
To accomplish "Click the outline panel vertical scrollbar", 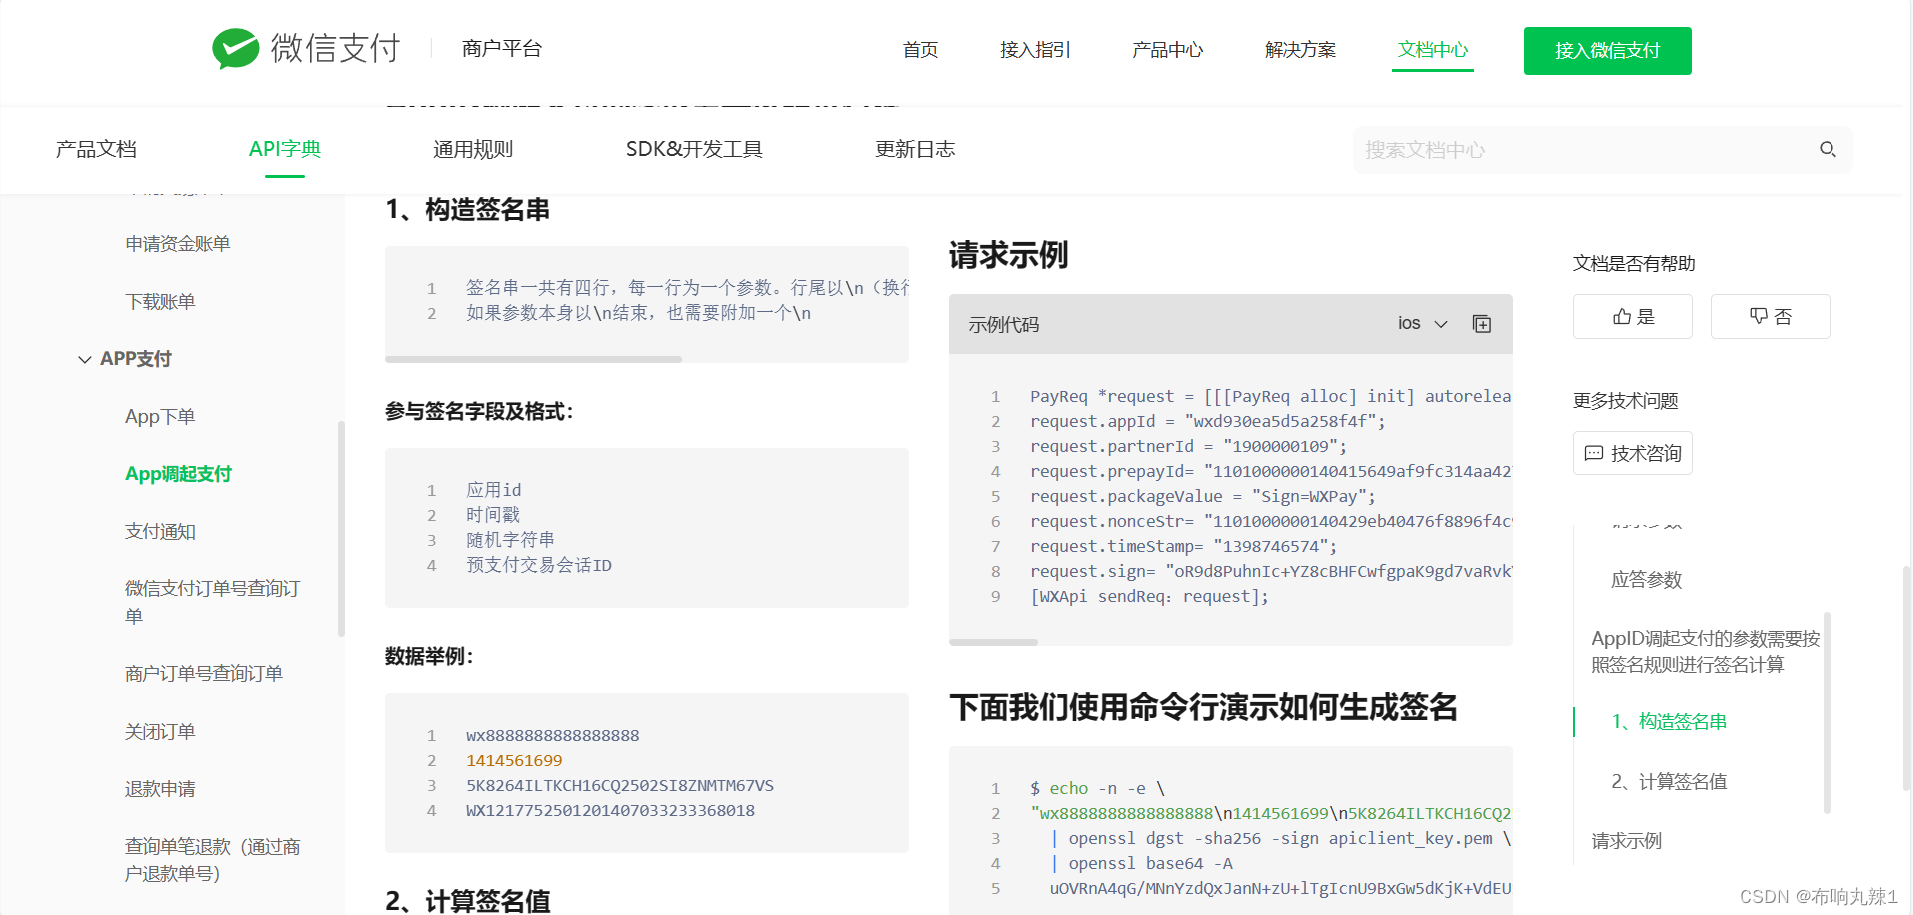I will pyautogui.click(x=1827, y=712).
